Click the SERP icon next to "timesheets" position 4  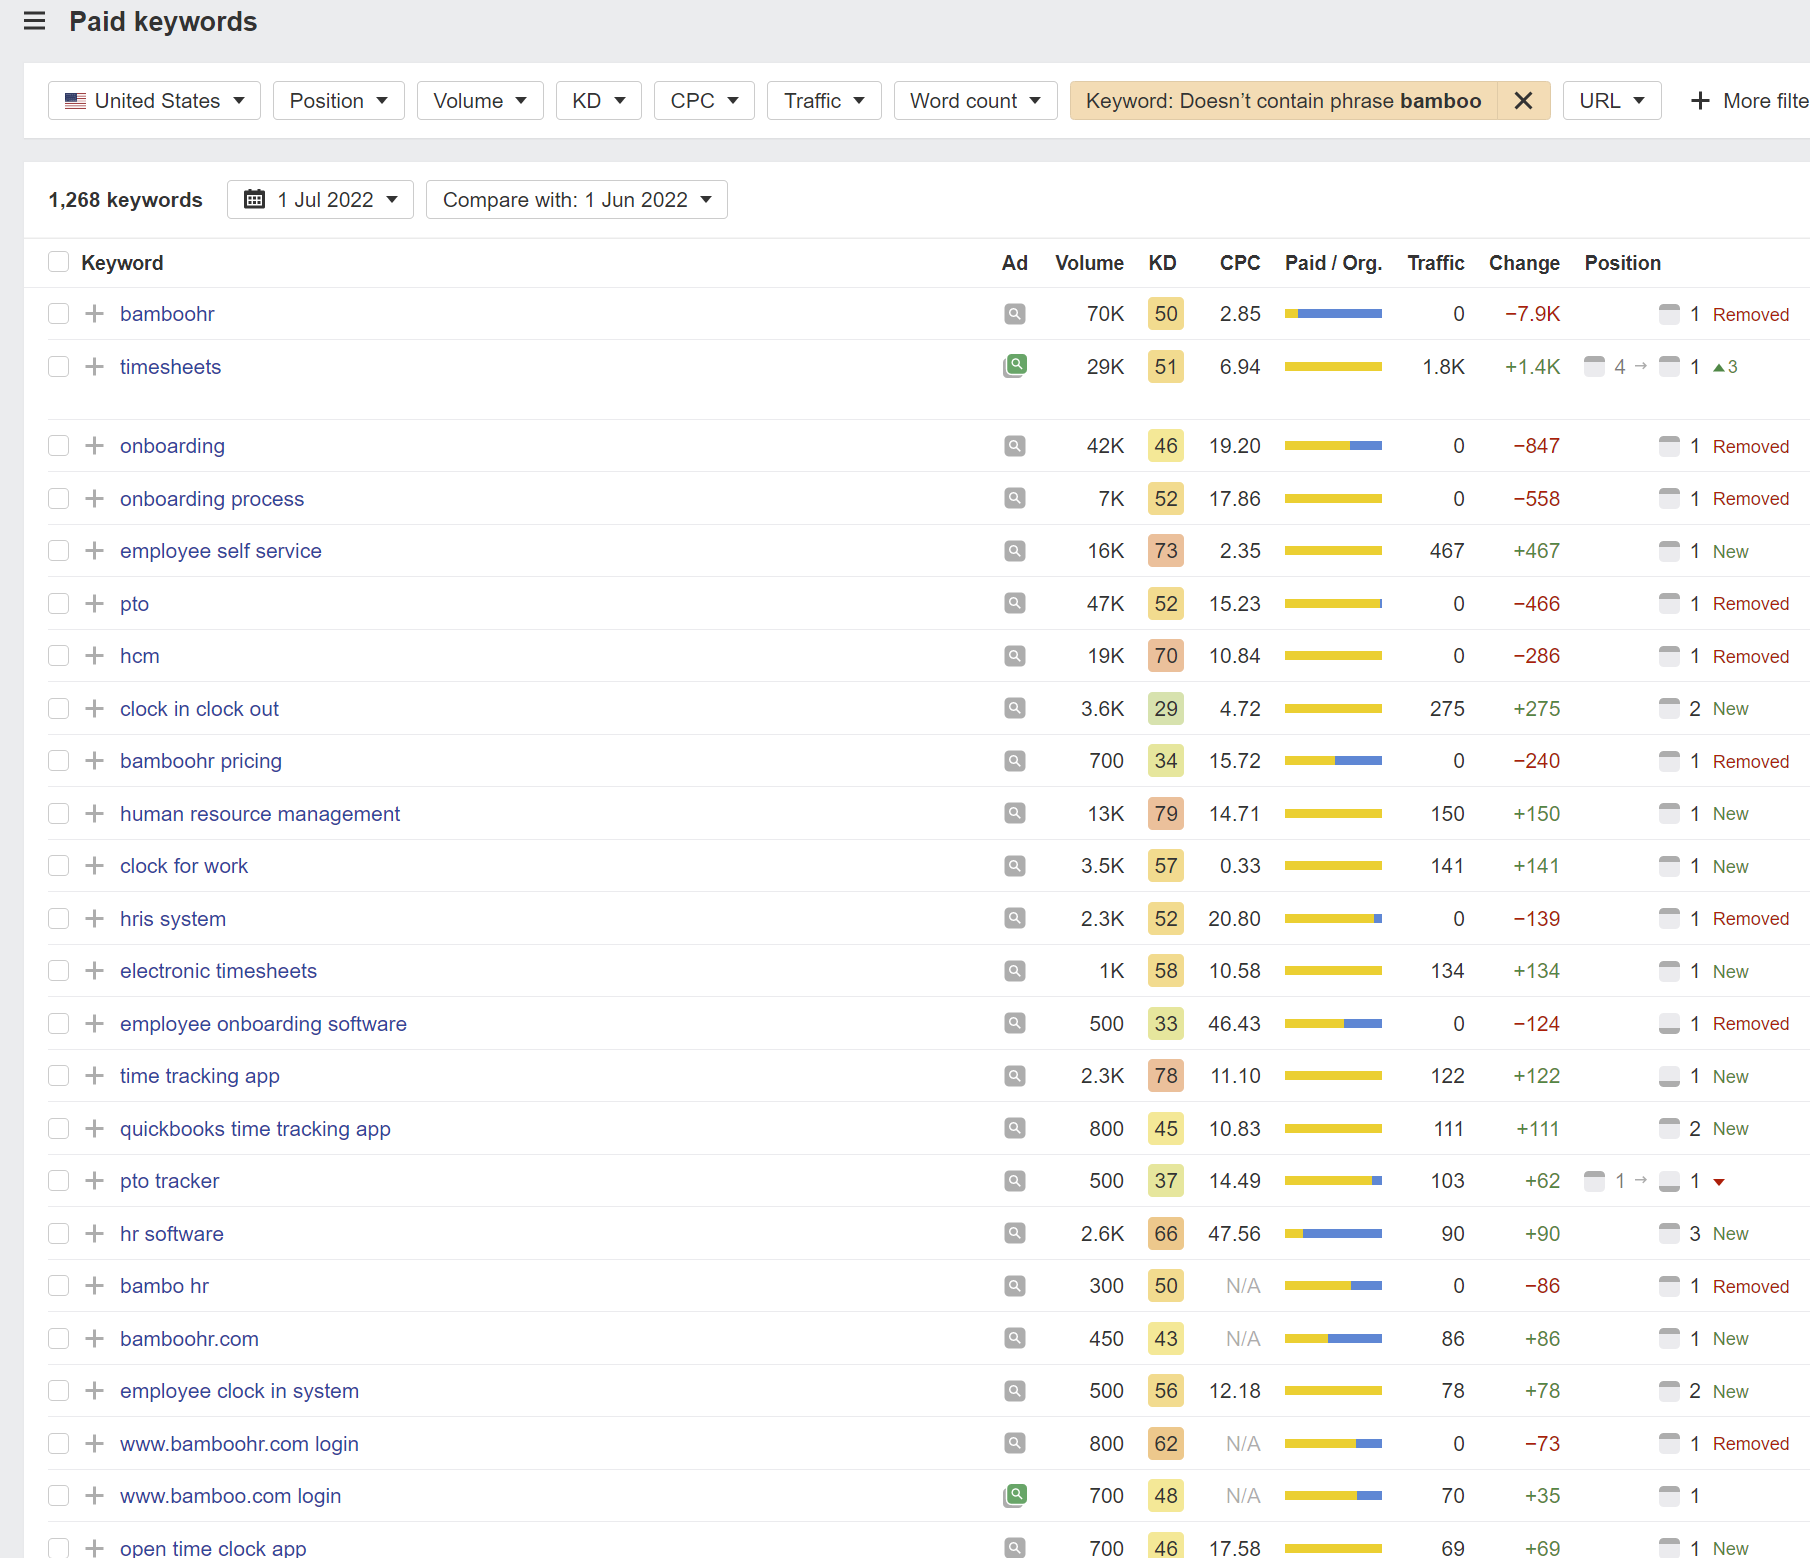(1594, 366)
